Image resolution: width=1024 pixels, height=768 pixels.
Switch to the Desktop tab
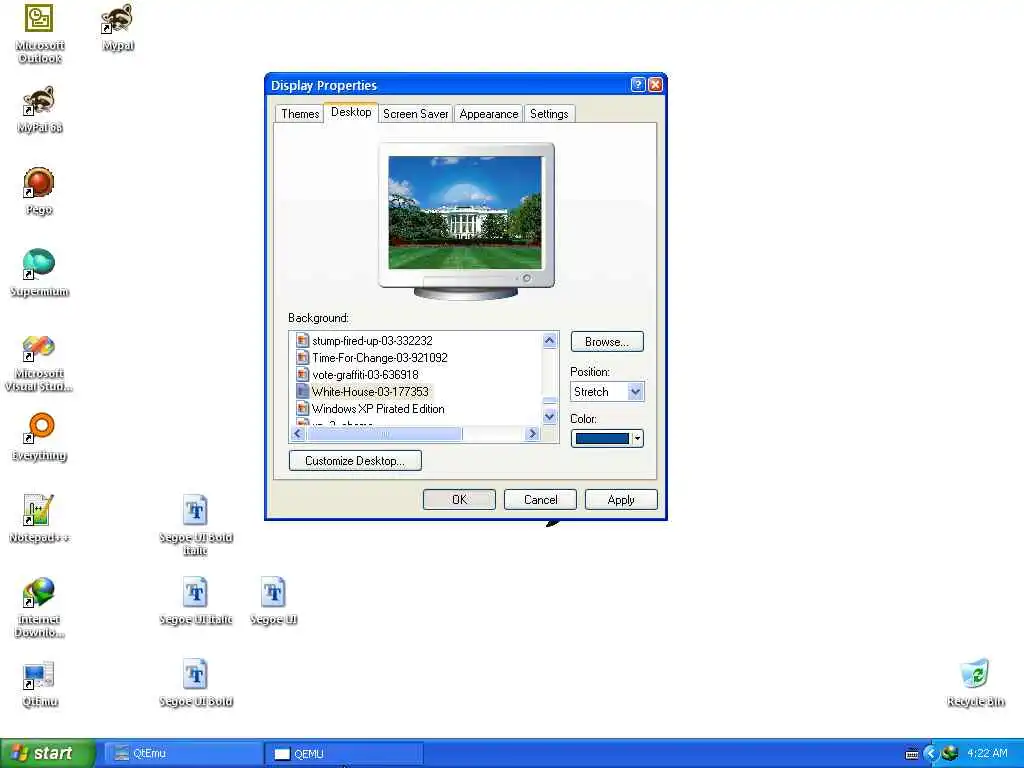click(x=351, y=112)
